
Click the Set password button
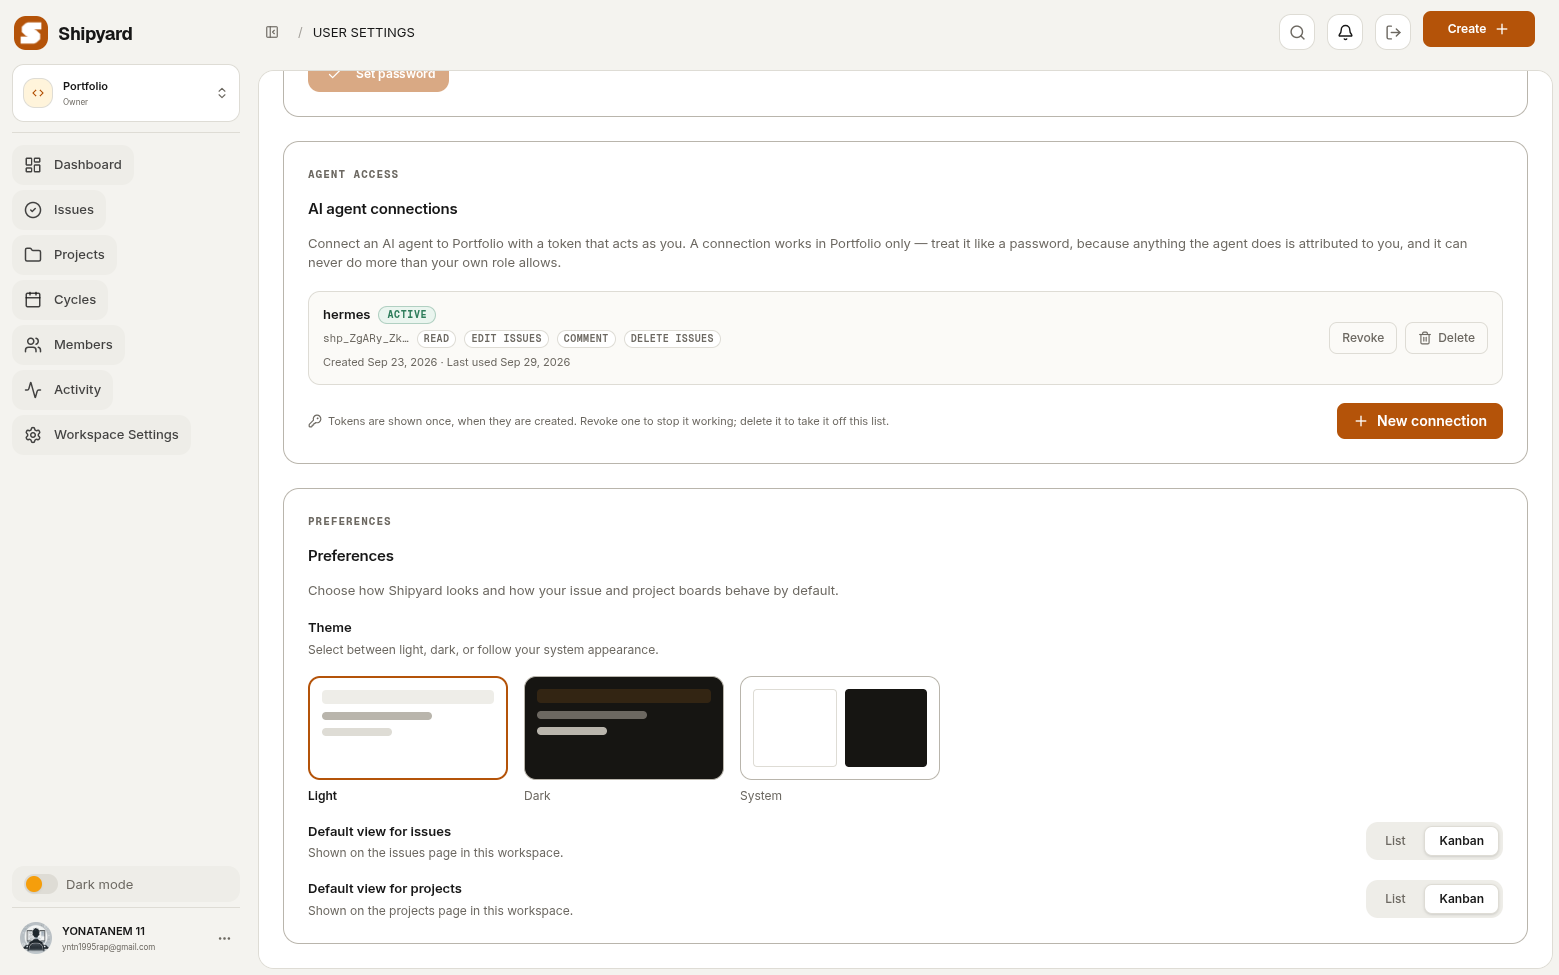[378, 80]
